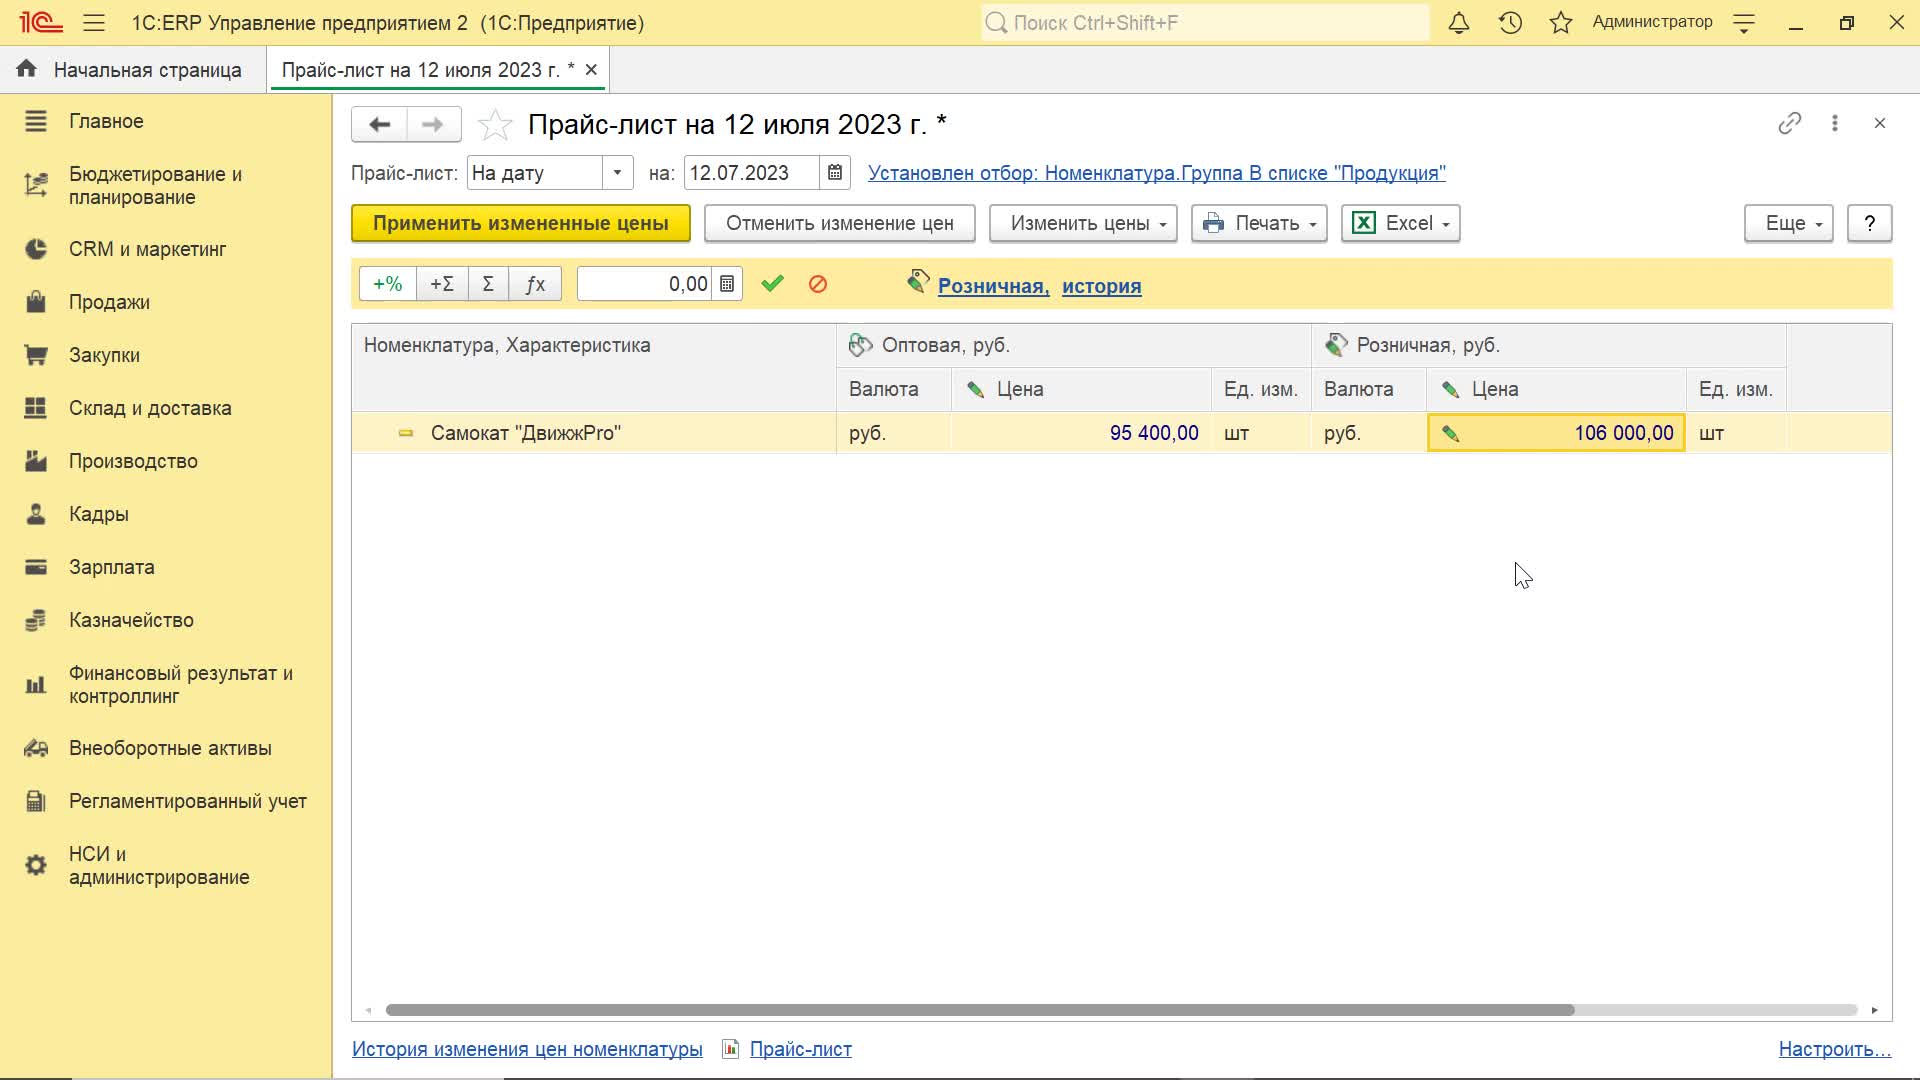Open Финансовый результат и контроллинг section
This screenshot has height=1080, width=1920.
pyautogui.click(x=166, y=685)
